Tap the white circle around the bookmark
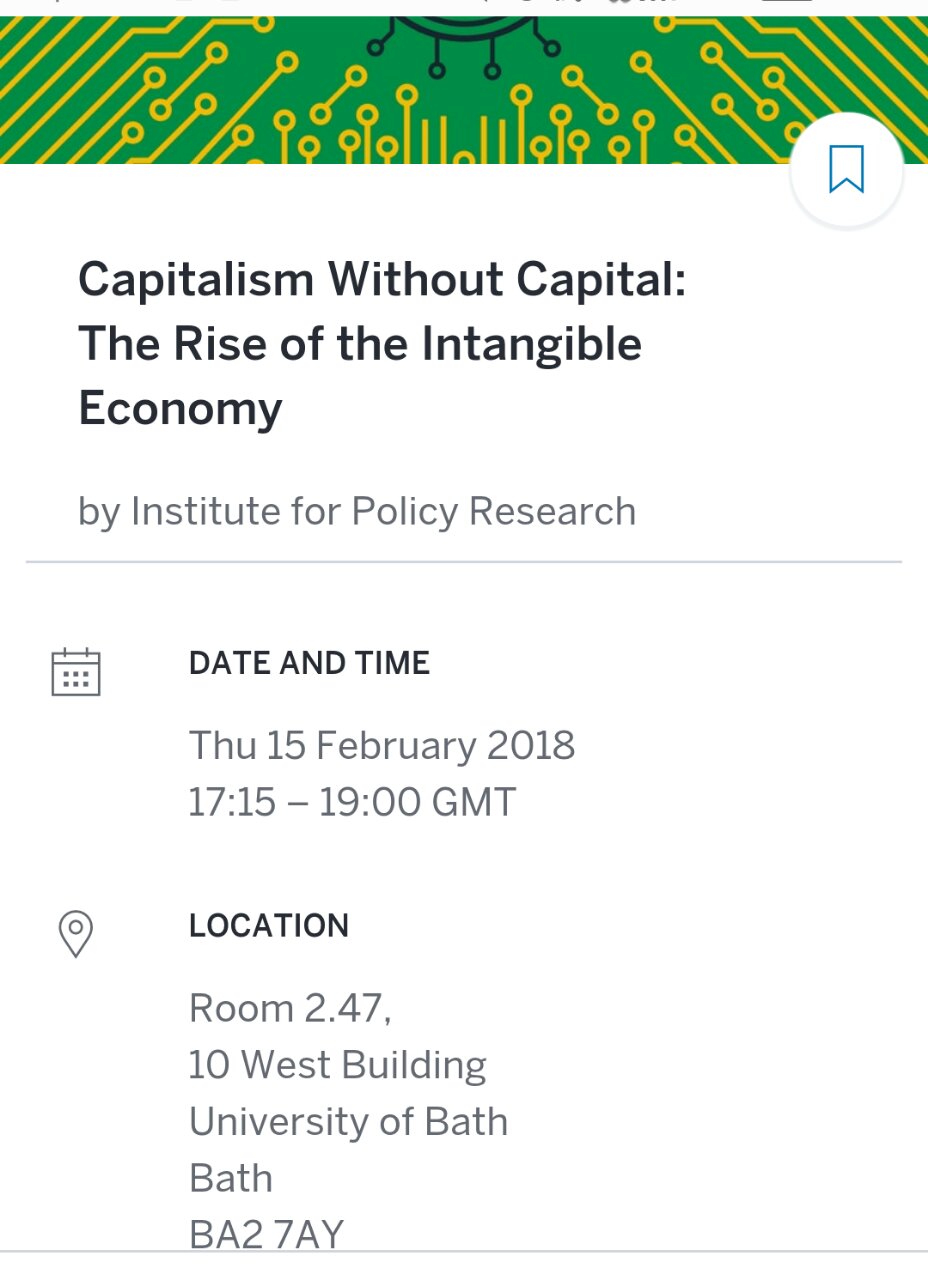Screen dimensions: 928x1280 coord(846,171)
